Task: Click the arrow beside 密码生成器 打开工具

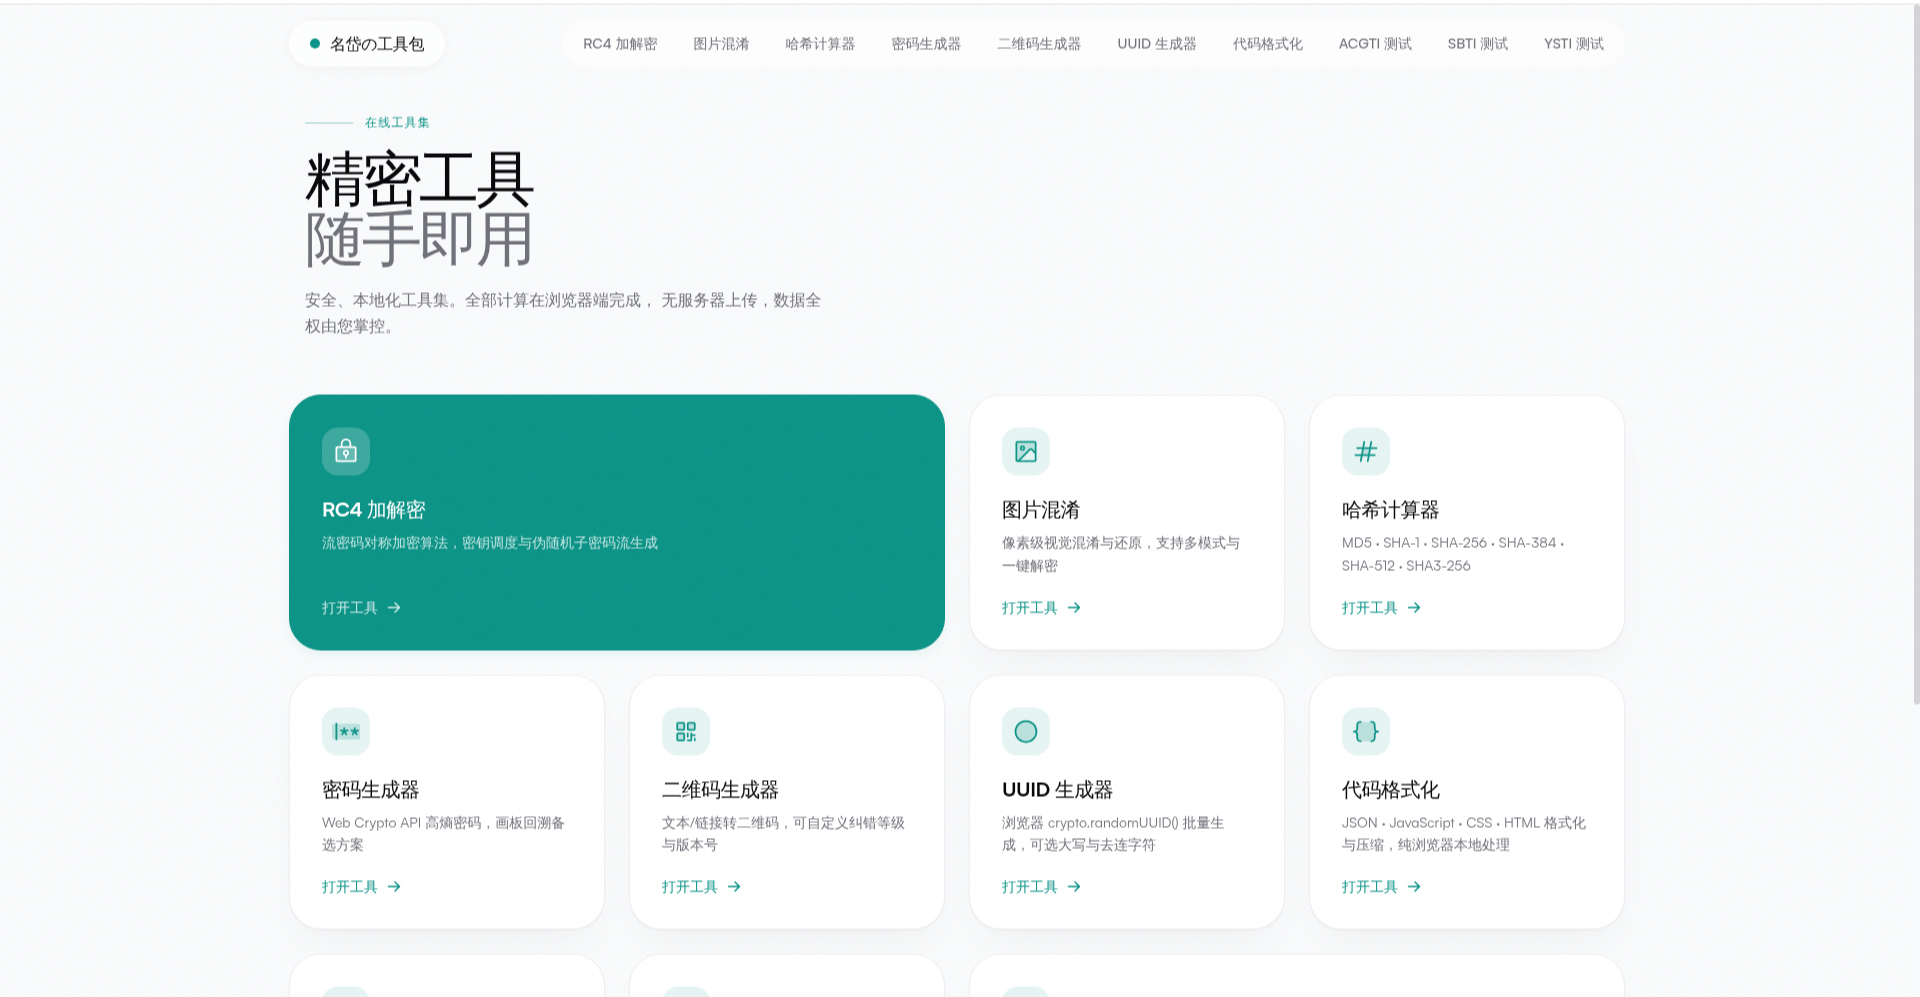Action: tap(394, 886)
